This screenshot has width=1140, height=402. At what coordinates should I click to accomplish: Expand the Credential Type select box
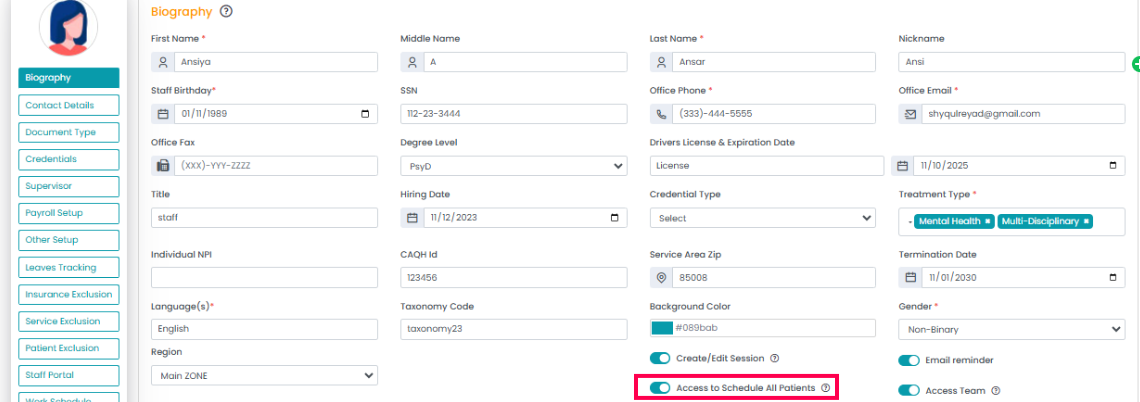point(762,218)
